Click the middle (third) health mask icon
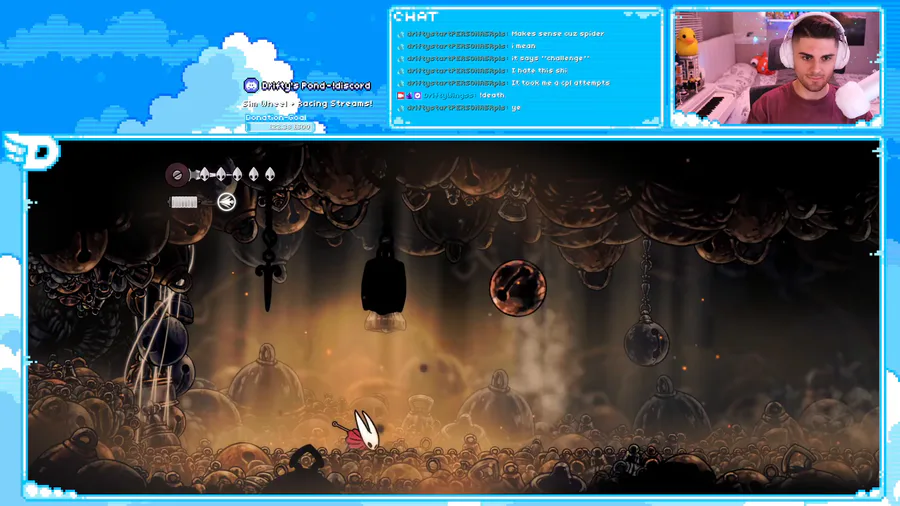 pyautogui.click(x=237, y=174)
